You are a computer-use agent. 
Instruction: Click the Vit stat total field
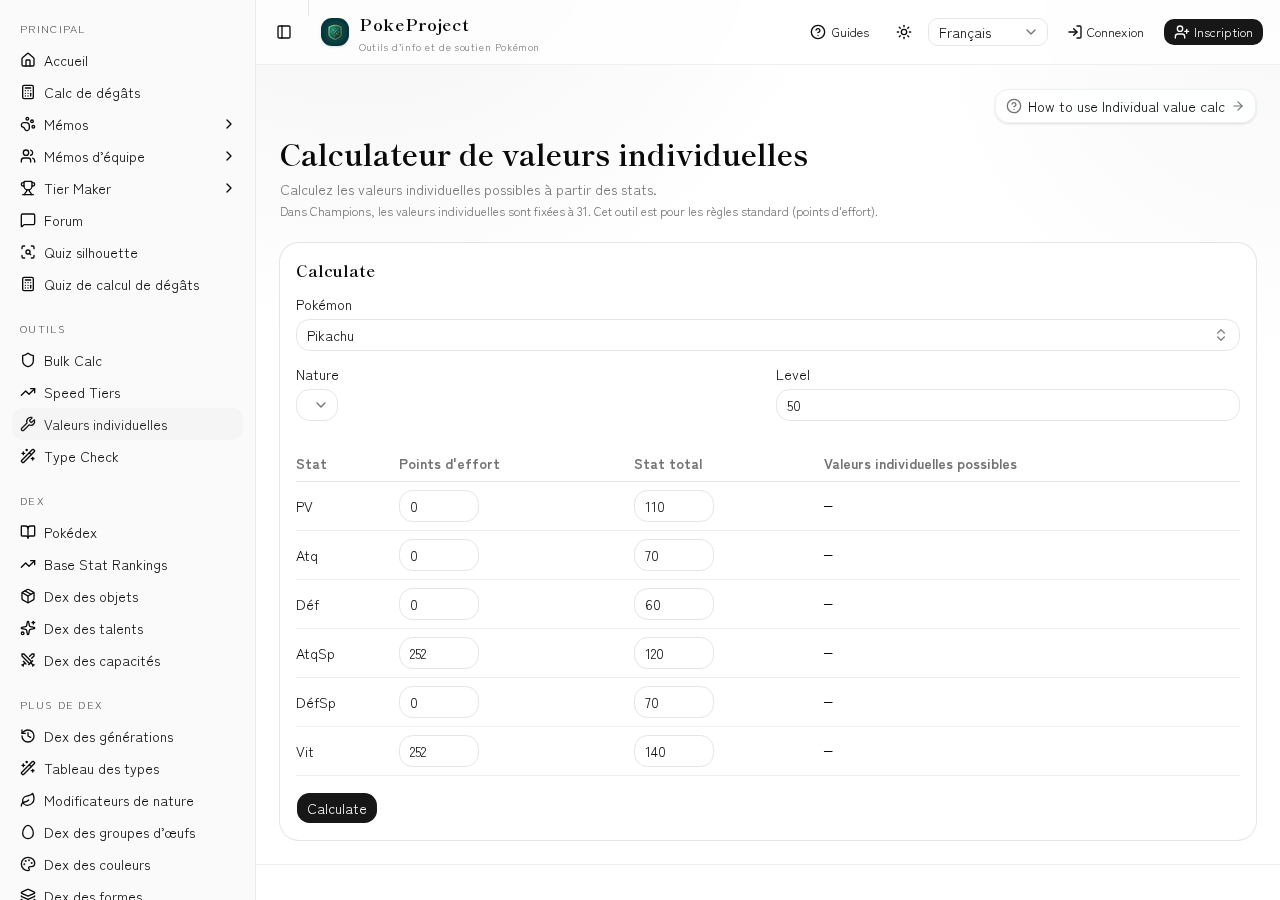coord(674,751)
